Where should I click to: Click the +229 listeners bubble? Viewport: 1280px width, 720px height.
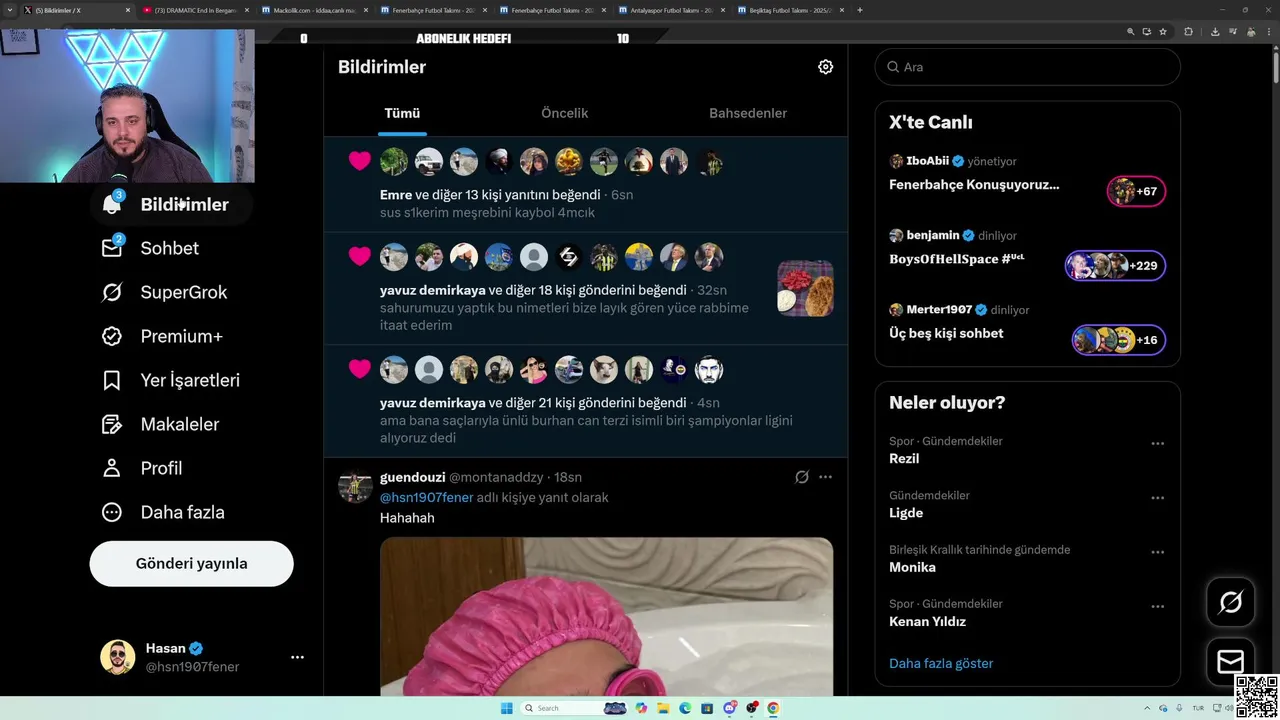pyautogui.click(x=1115, y=266)
